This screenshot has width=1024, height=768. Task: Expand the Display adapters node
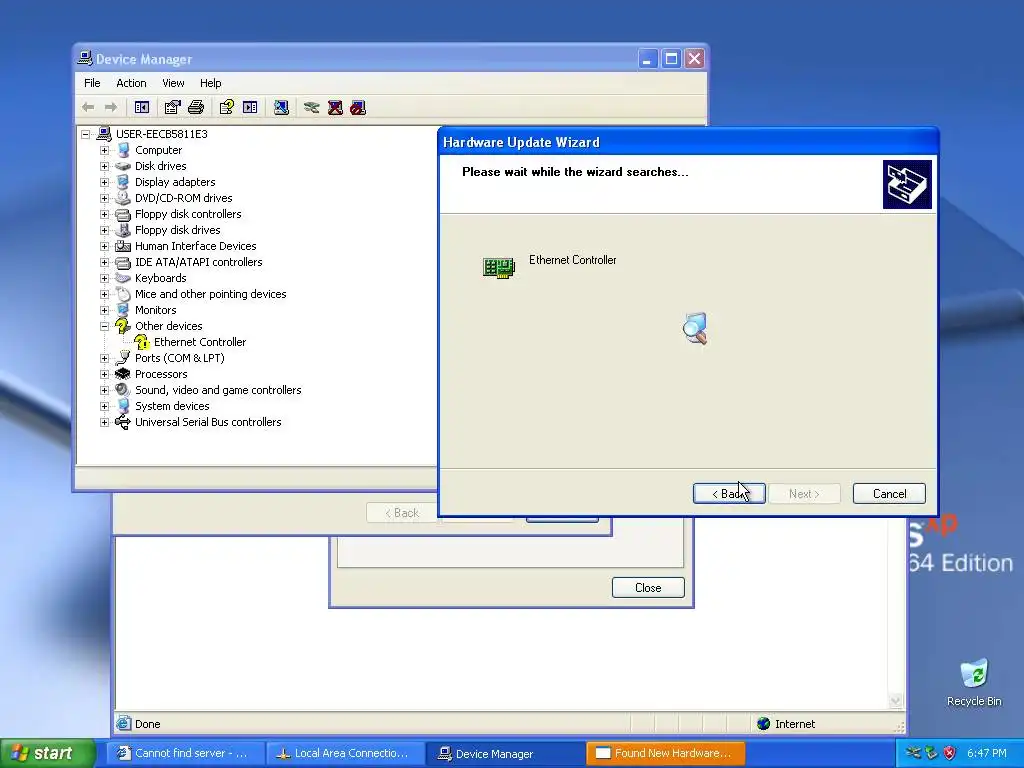[x=104, y=182]
